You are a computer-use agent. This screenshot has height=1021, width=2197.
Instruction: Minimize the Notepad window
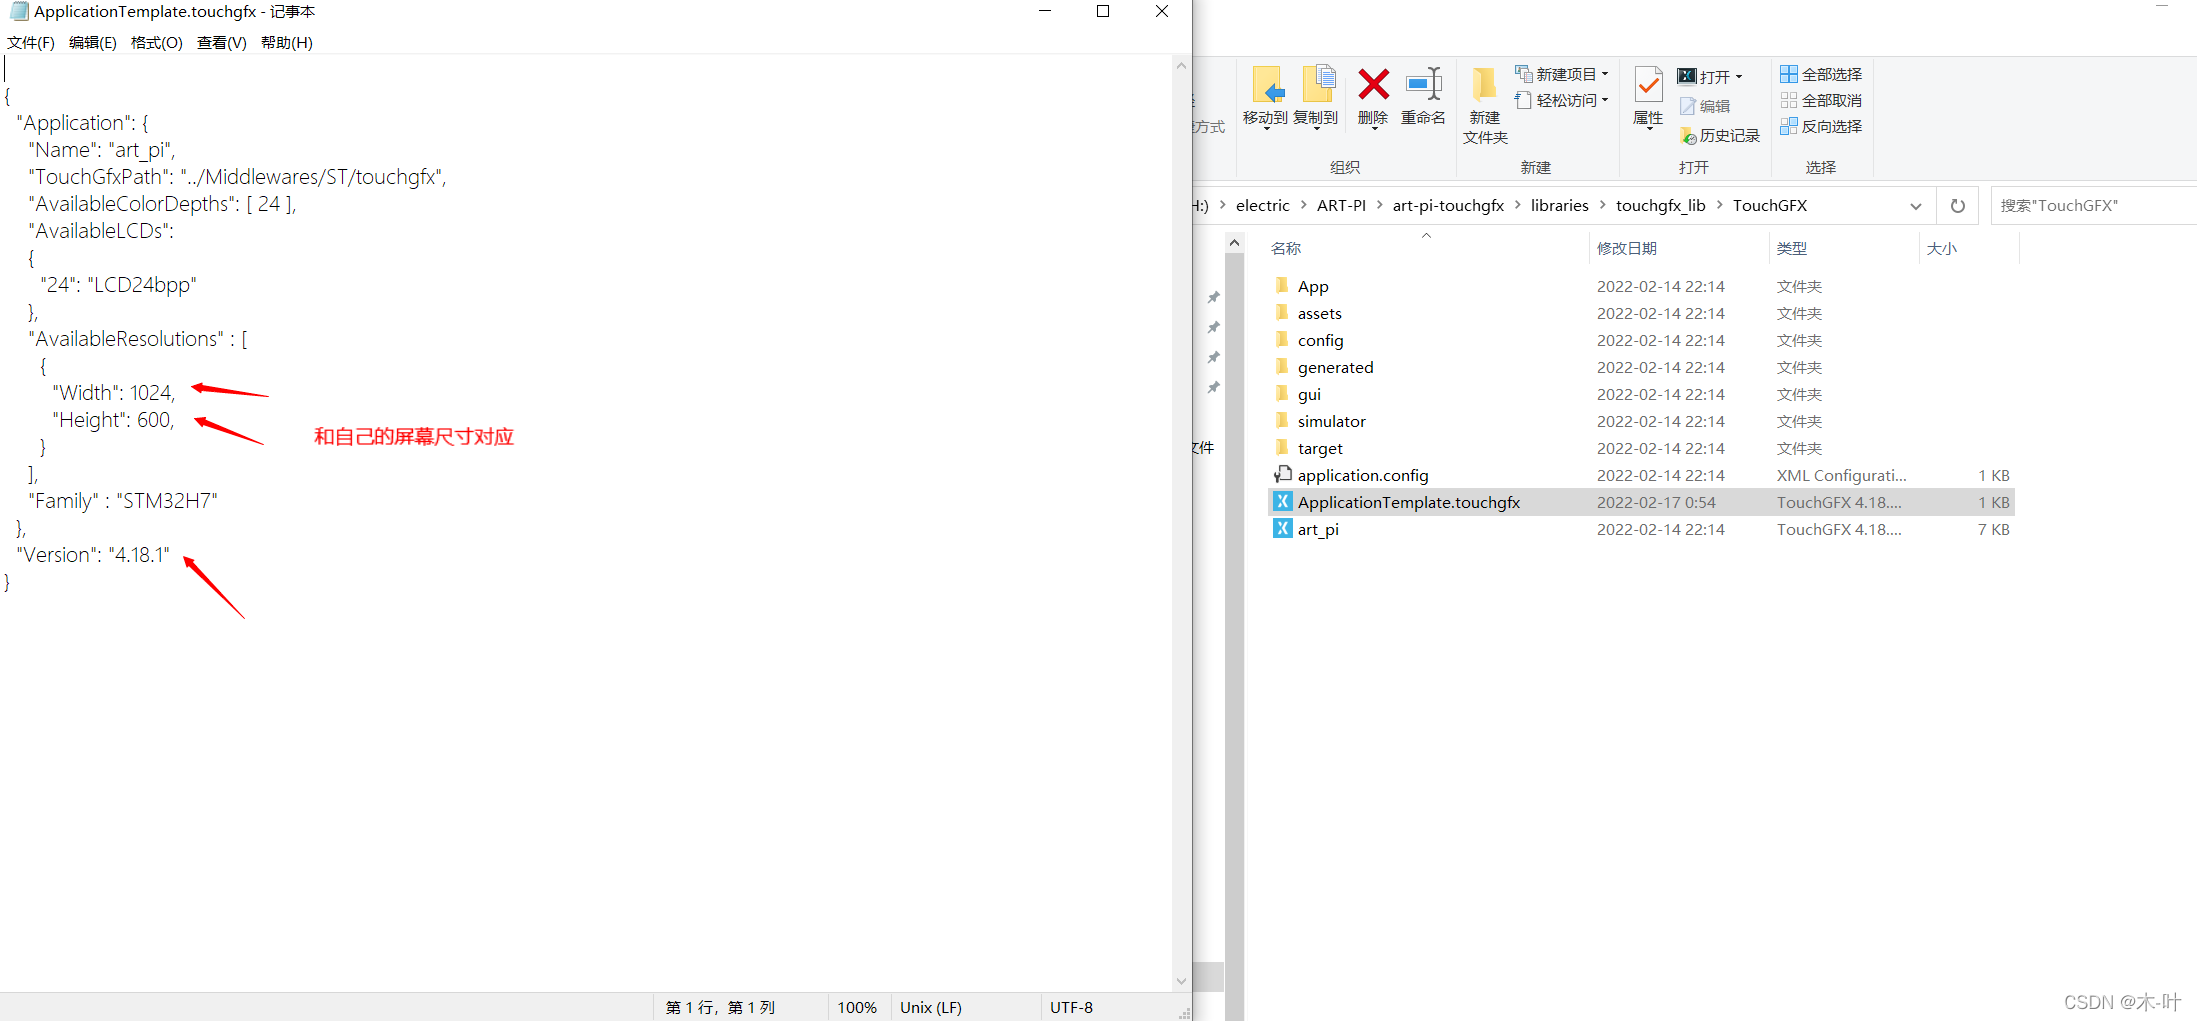[1045, 11]
